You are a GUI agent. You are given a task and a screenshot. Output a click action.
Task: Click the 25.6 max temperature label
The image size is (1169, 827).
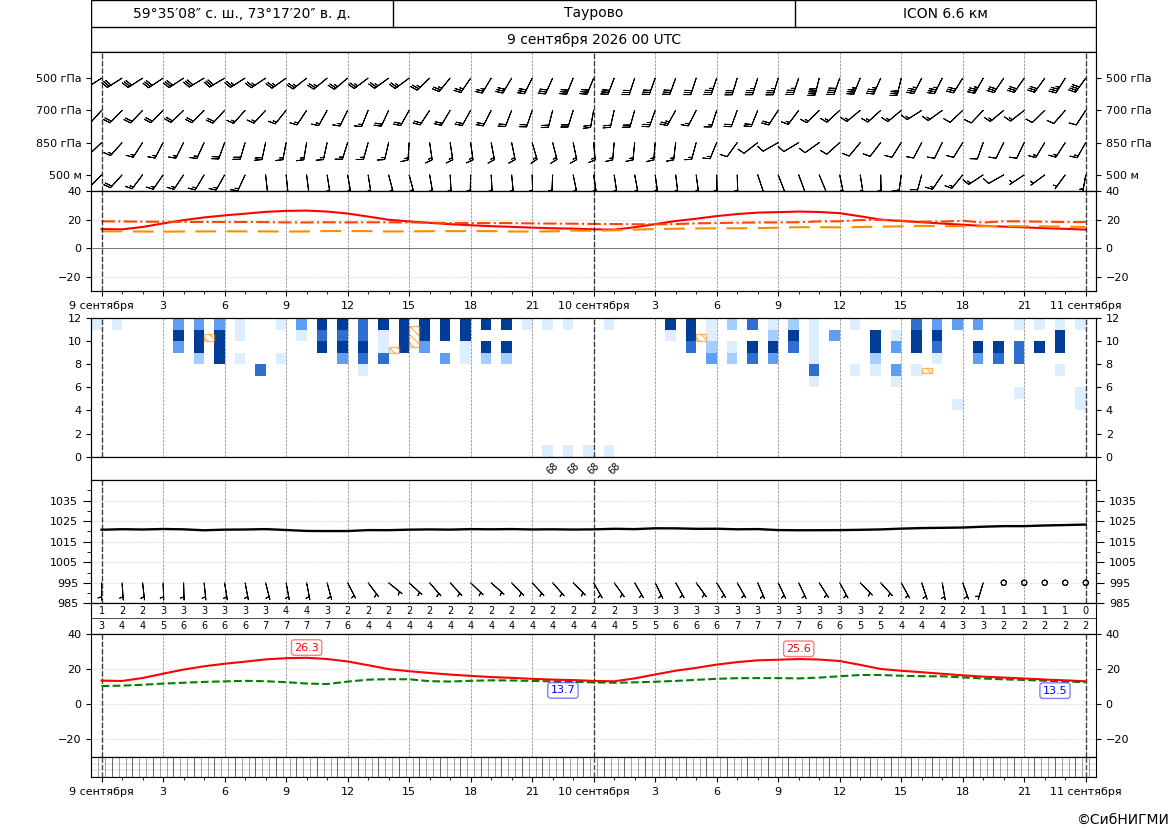(798, 648)
